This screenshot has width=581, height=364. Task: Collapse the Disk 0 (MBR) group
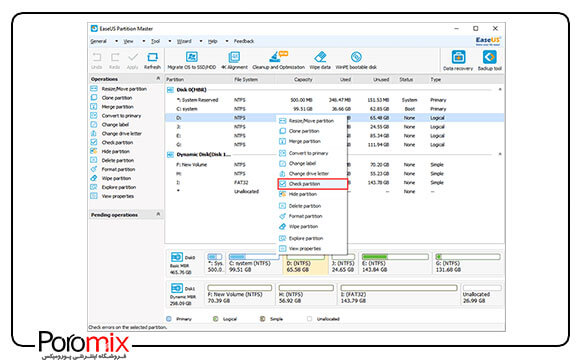tap(500, 89)
